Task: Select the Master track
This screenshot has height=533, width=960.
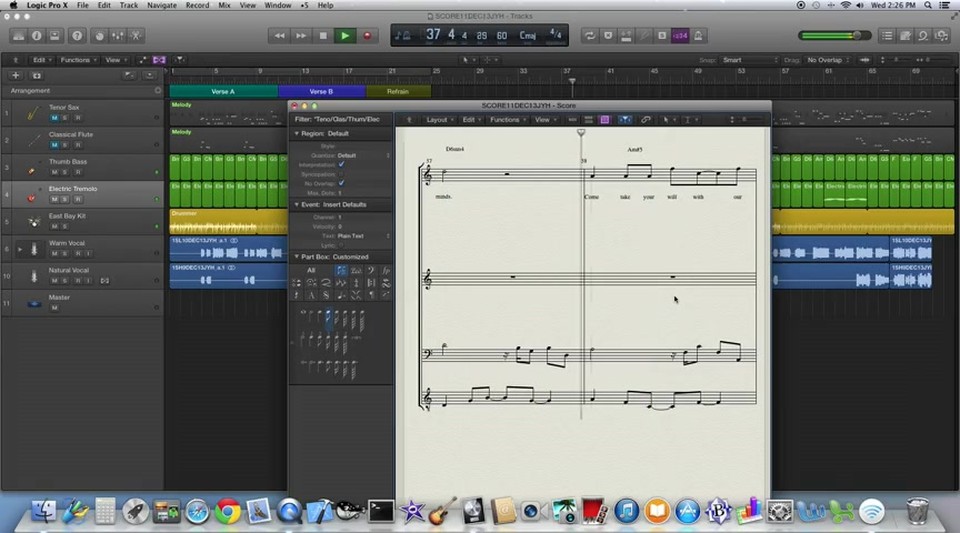Action: point(83,302)
